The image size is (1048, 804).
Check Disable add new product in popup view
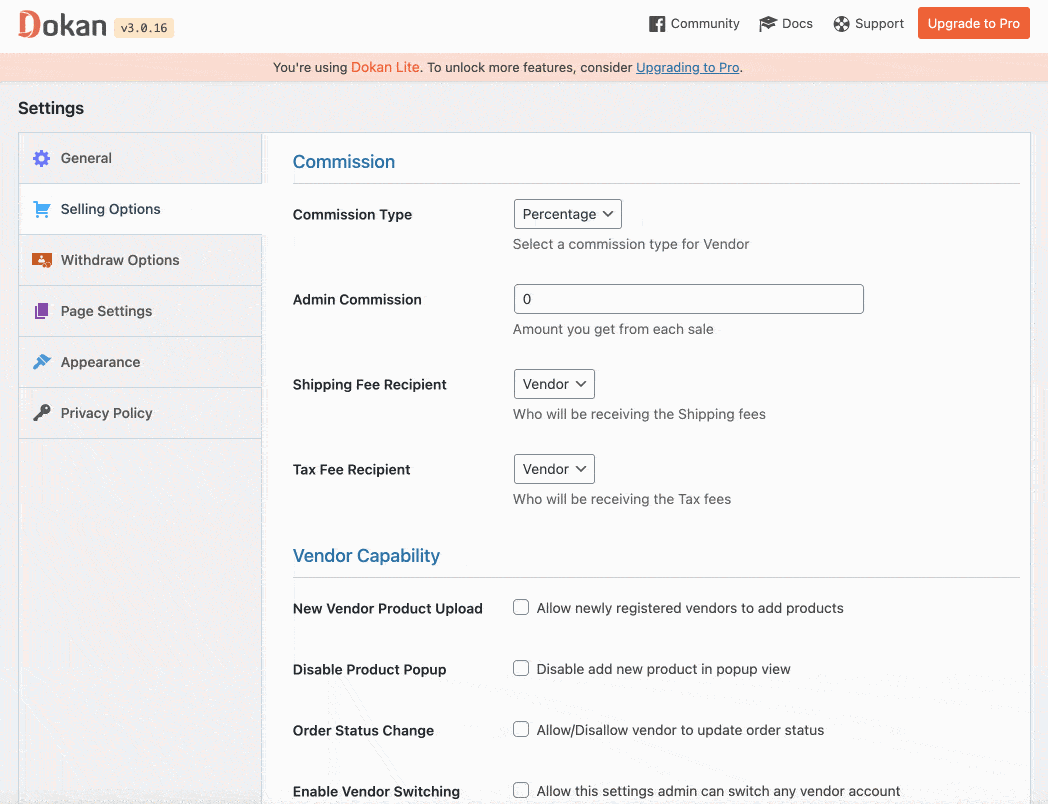[x=520, y=668]
